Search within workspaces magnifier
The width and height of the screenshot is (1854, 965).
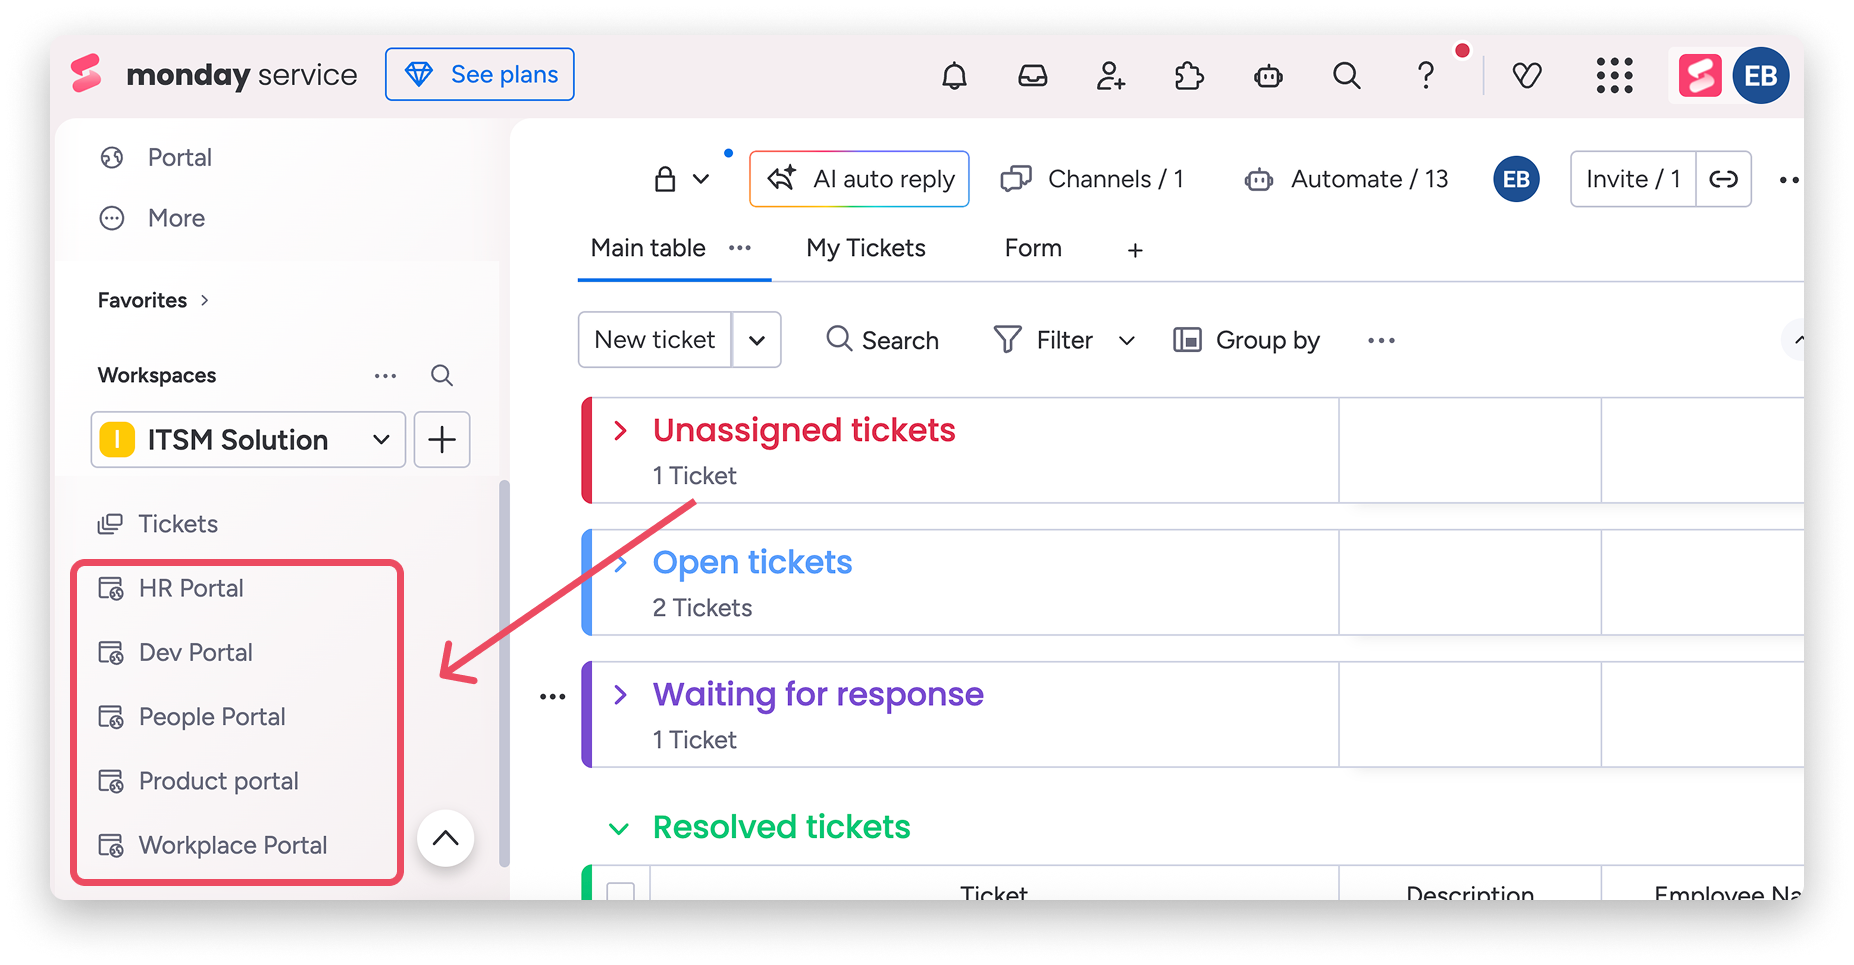click(x=442, y=376)
